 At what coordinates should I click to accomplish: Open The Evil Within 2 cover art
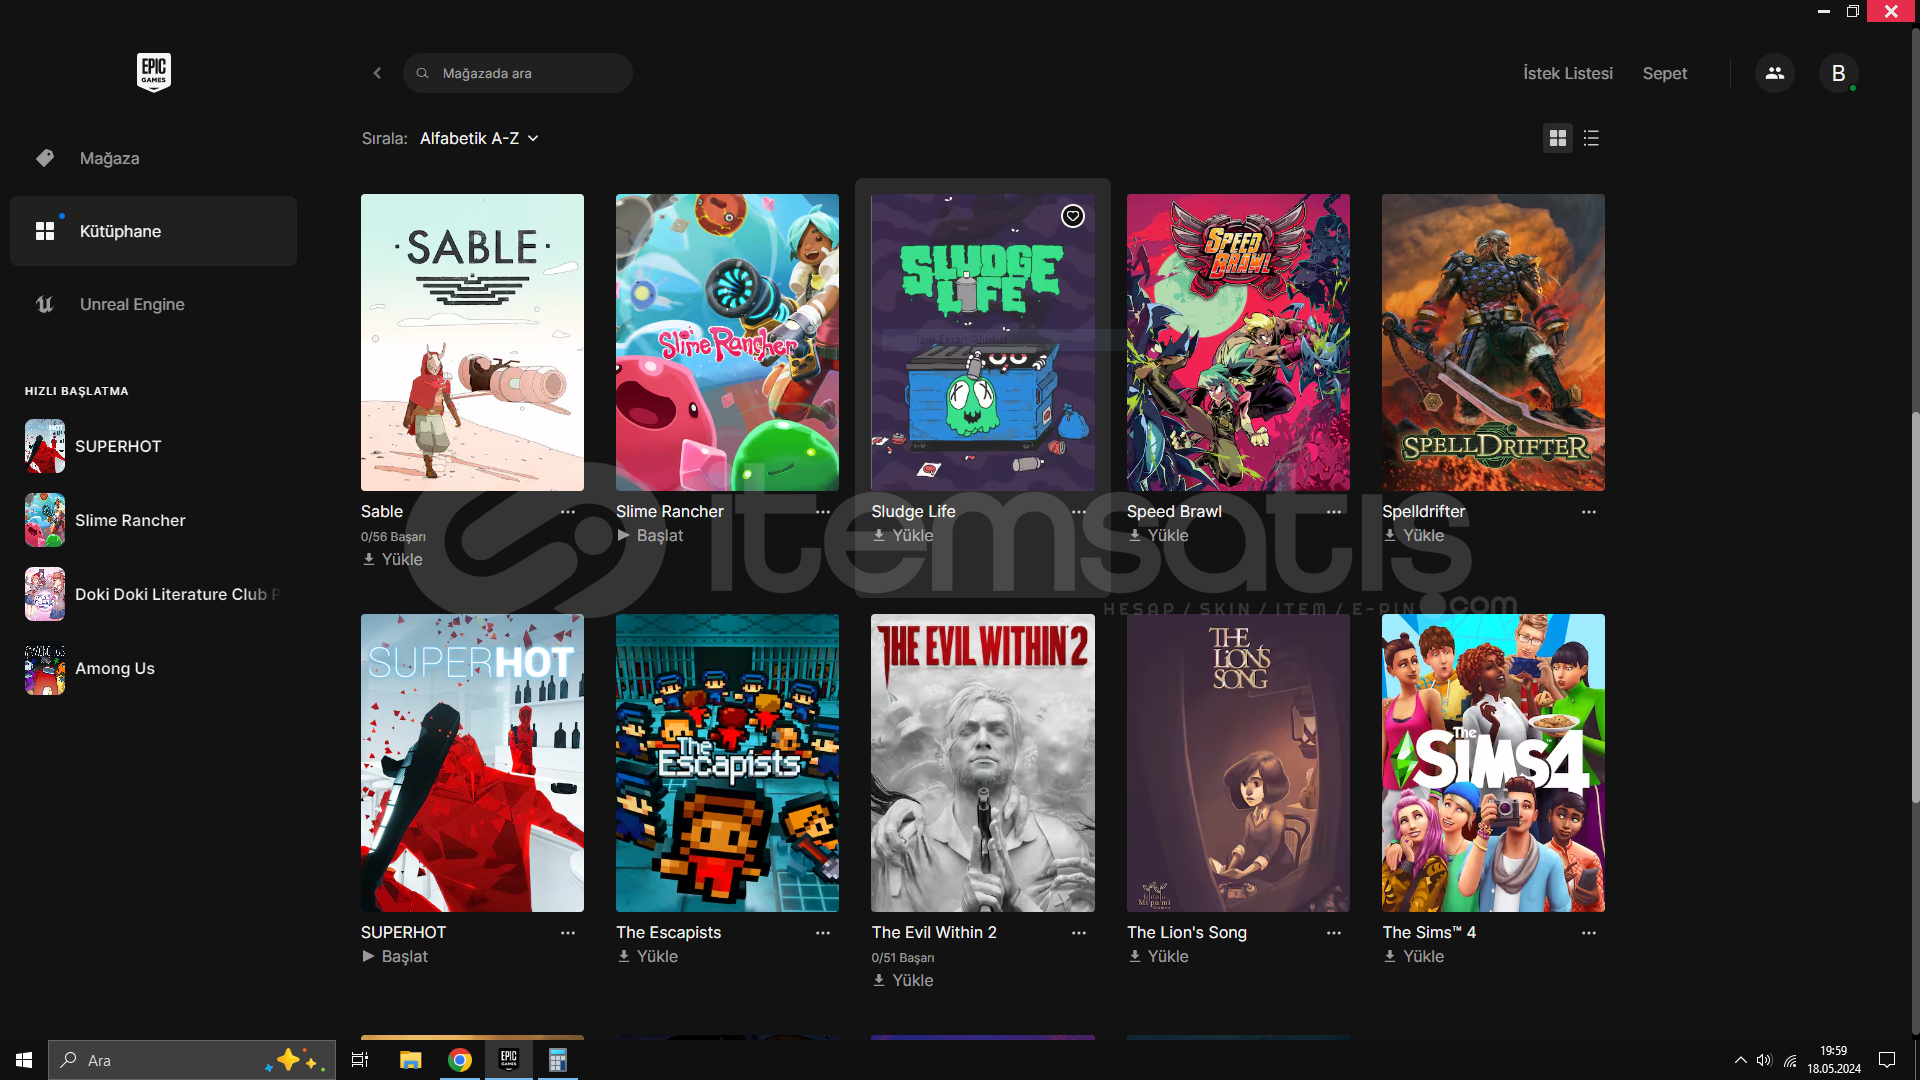(x=983, y=763)
